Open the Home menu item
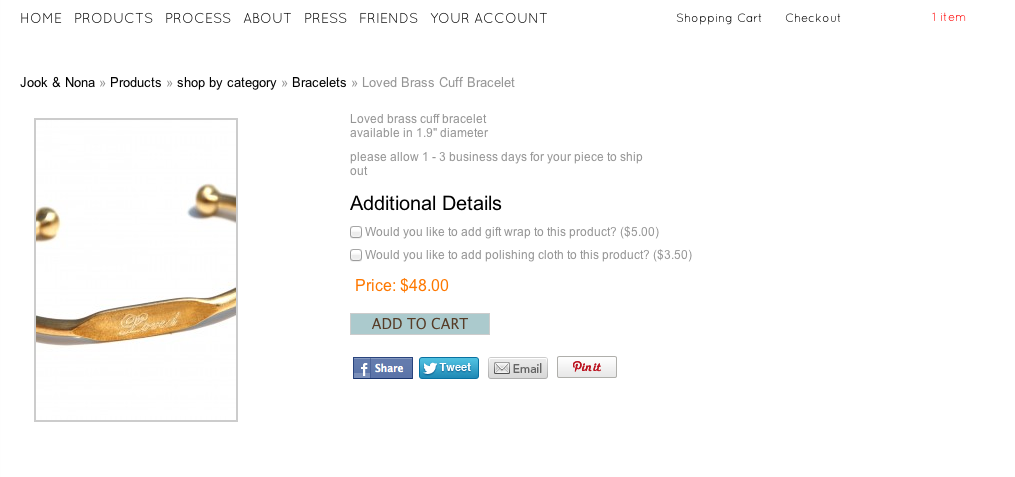1015x477 pixels. pyautogui.click(x=41, y=18)
